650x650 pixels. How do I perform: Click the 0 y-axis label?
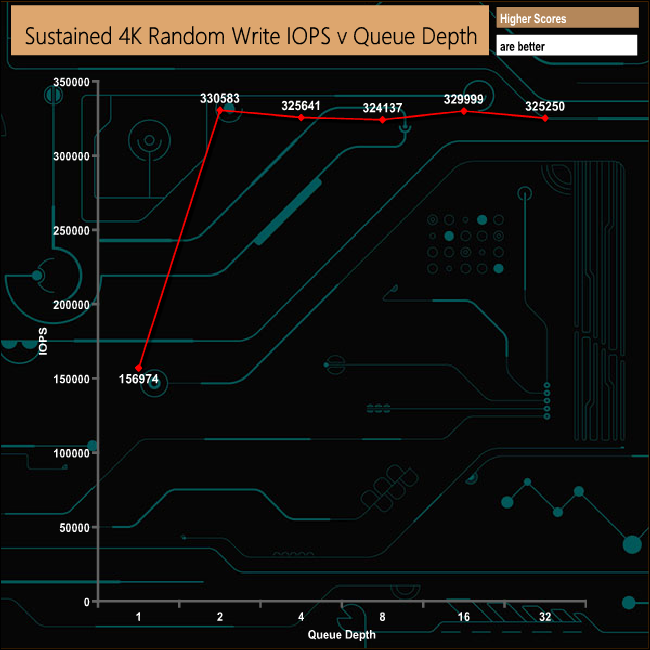click(x=87, y=601)
